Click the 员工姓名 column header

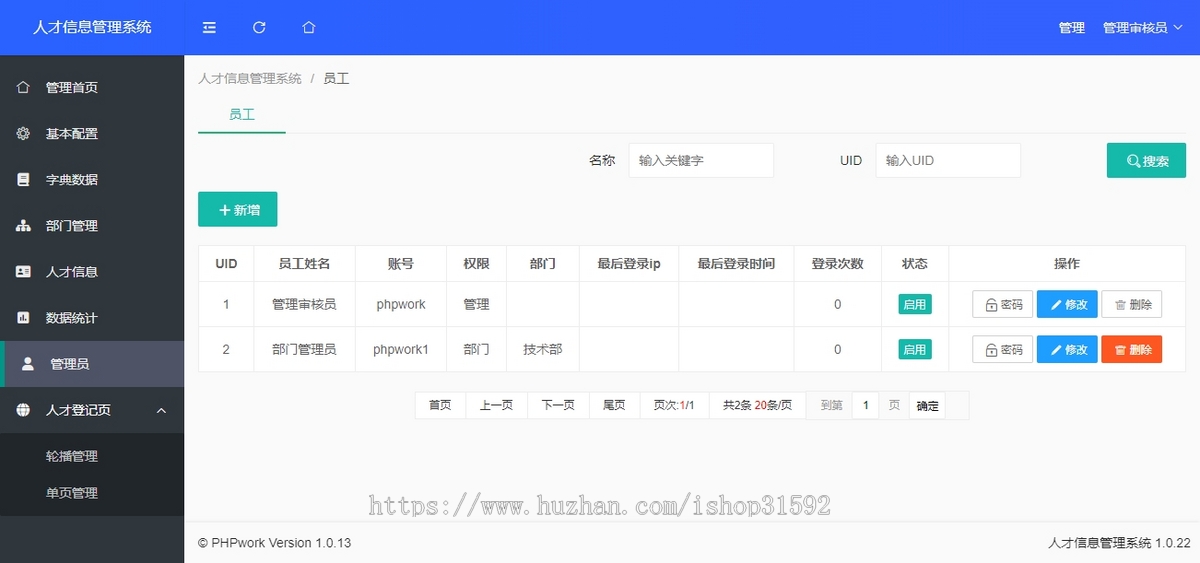pyautogui.click(x=304, y=264)
